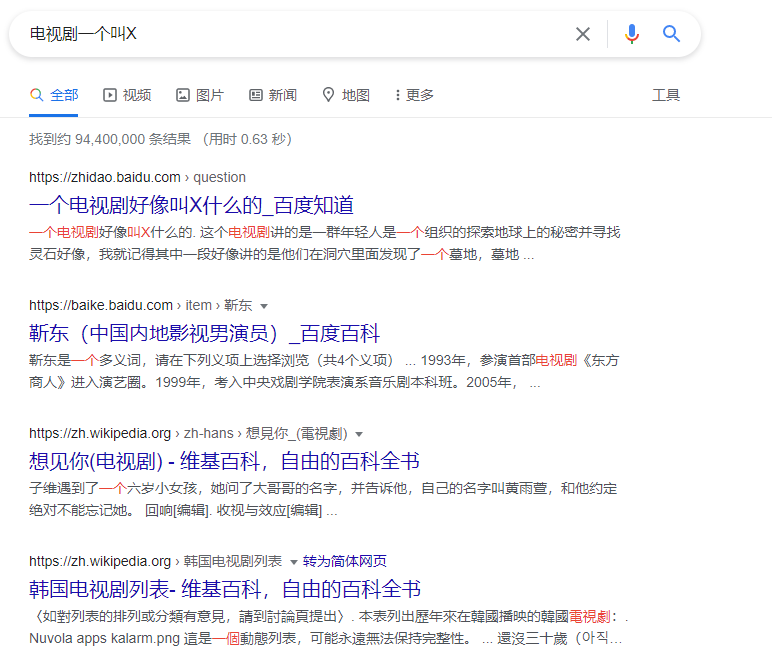The height and width of the screenshot is (649, 772).
Task: Click snippet text starting 一个电视剧好像叫X什么的. 这个电视剧
Action: click(x=324, y=243)
